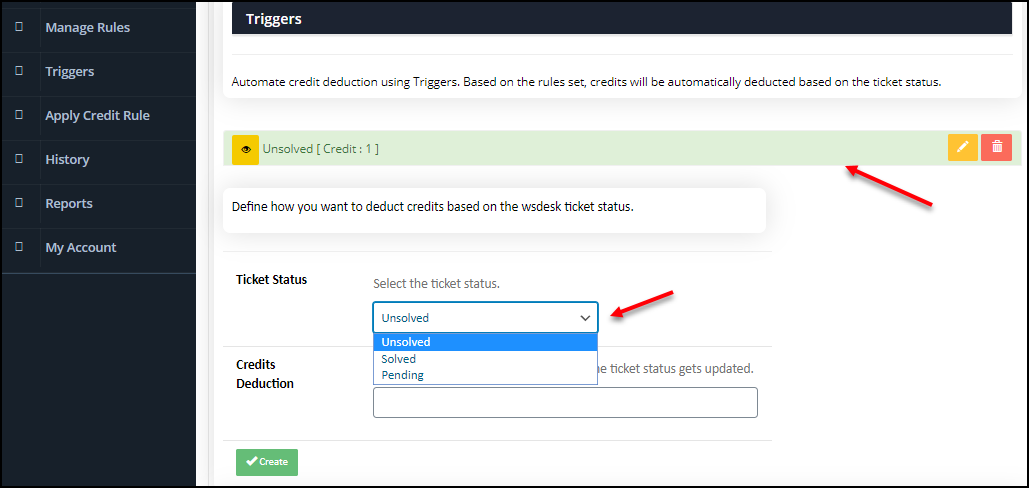Click the icon beside My Account
The image size is (1029, 488).
[19, 247]
